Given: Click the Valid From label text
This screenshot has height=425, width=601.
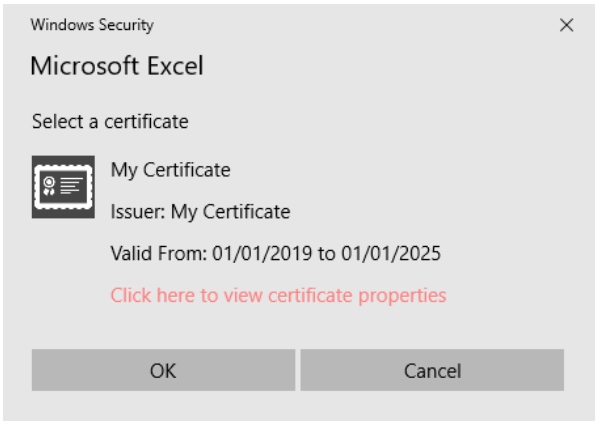Looking at the screenshot, I should tap(159, 253).
